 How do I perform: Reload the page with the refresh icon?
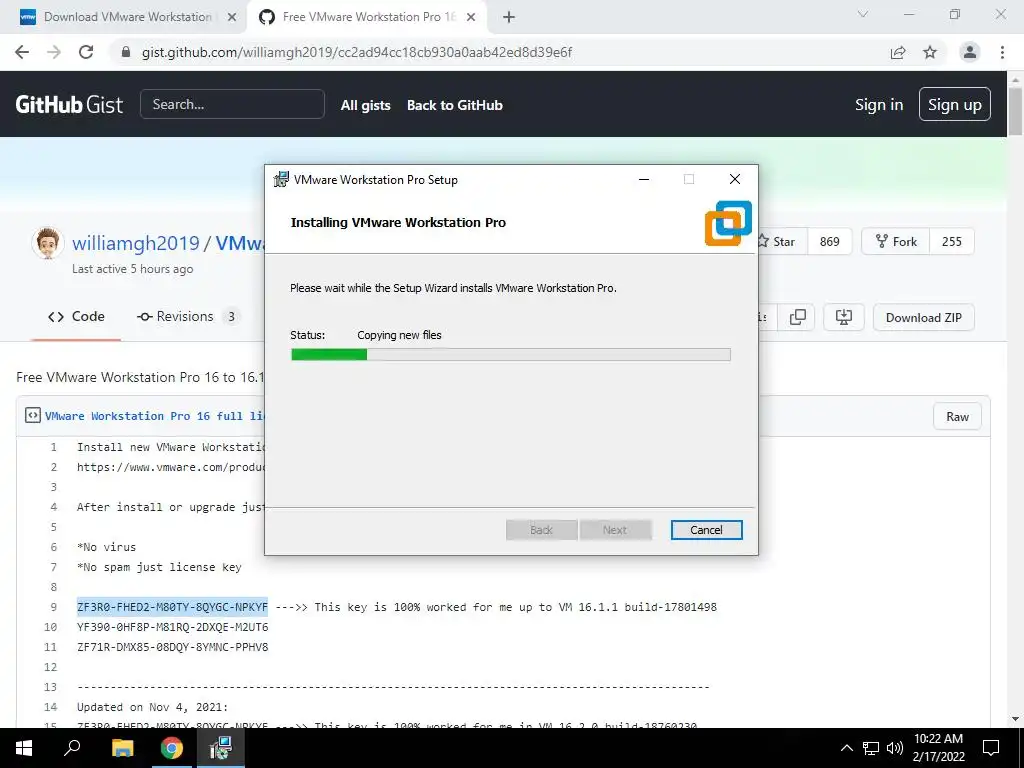[86, 52]
